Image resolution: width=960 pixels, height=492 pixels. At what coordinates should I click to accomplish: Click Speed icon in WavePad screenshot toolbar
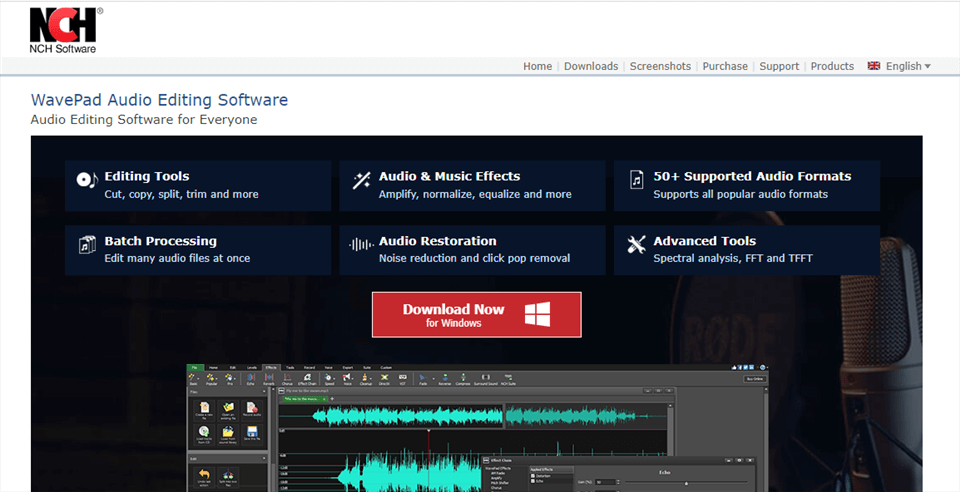point(329,379)
